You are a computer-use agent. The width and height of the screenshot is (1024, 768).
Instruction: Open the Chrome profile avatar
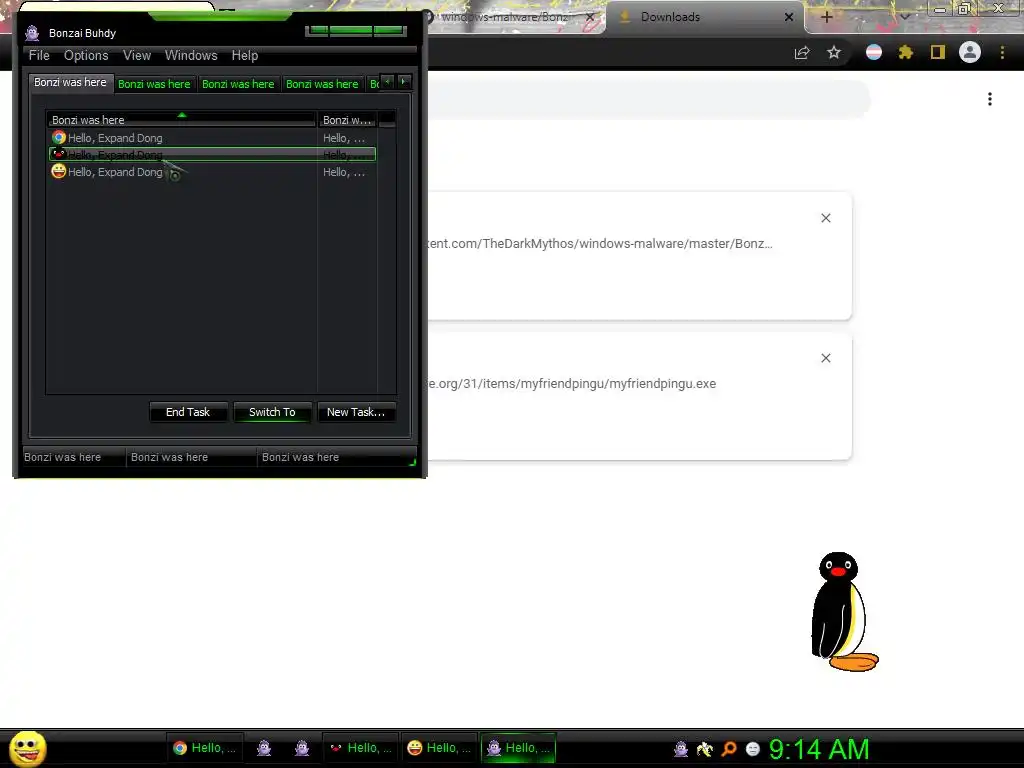tap(970, 52)
